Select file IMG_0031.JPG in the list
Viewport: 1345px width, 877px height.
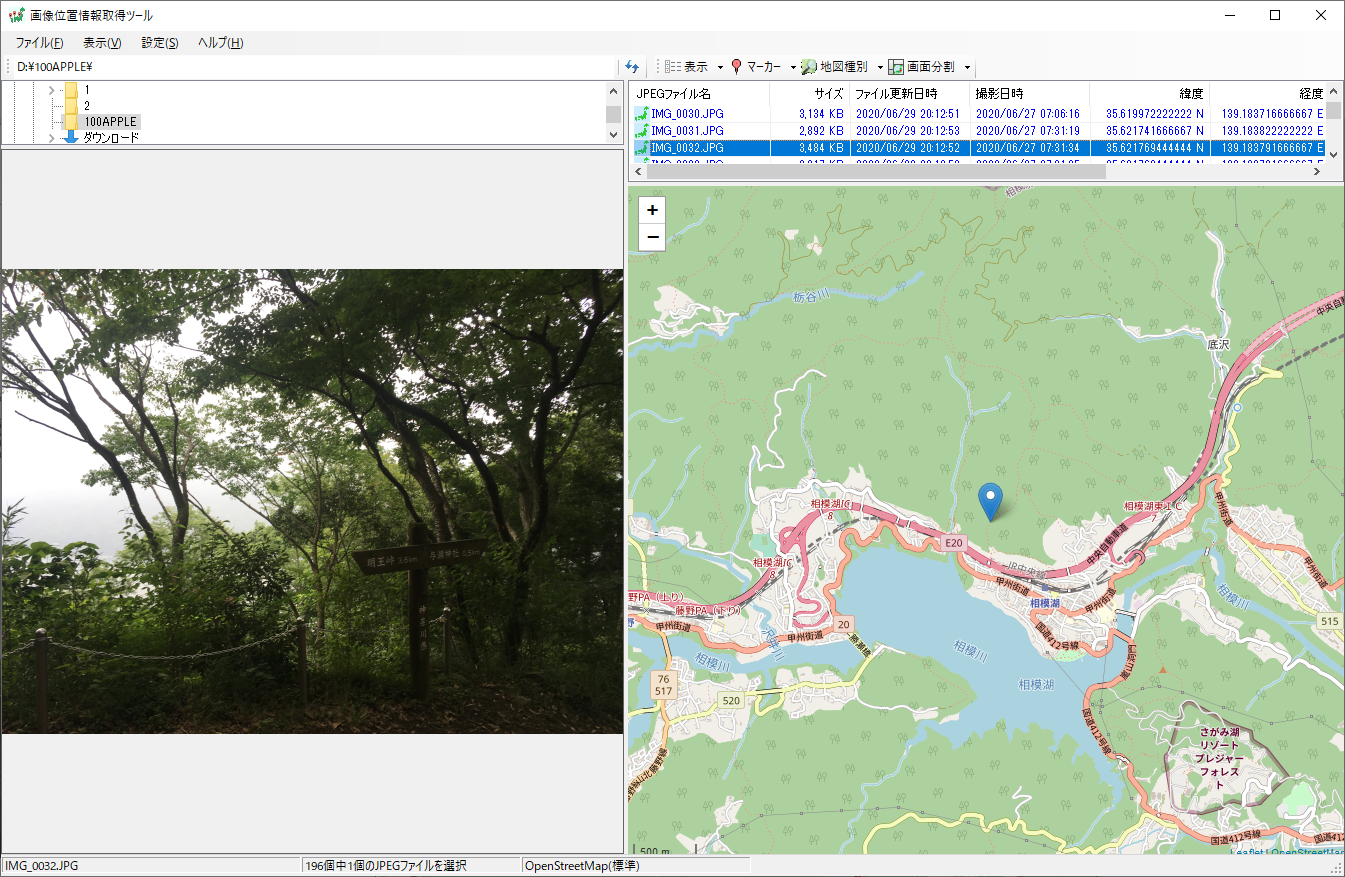[x=687, y=131]
